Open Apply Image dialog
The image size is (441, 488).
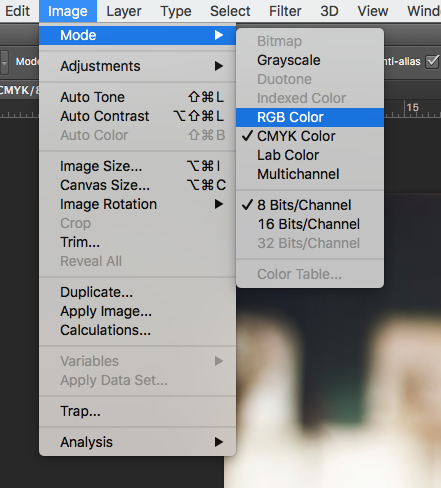tap(137, 311)
